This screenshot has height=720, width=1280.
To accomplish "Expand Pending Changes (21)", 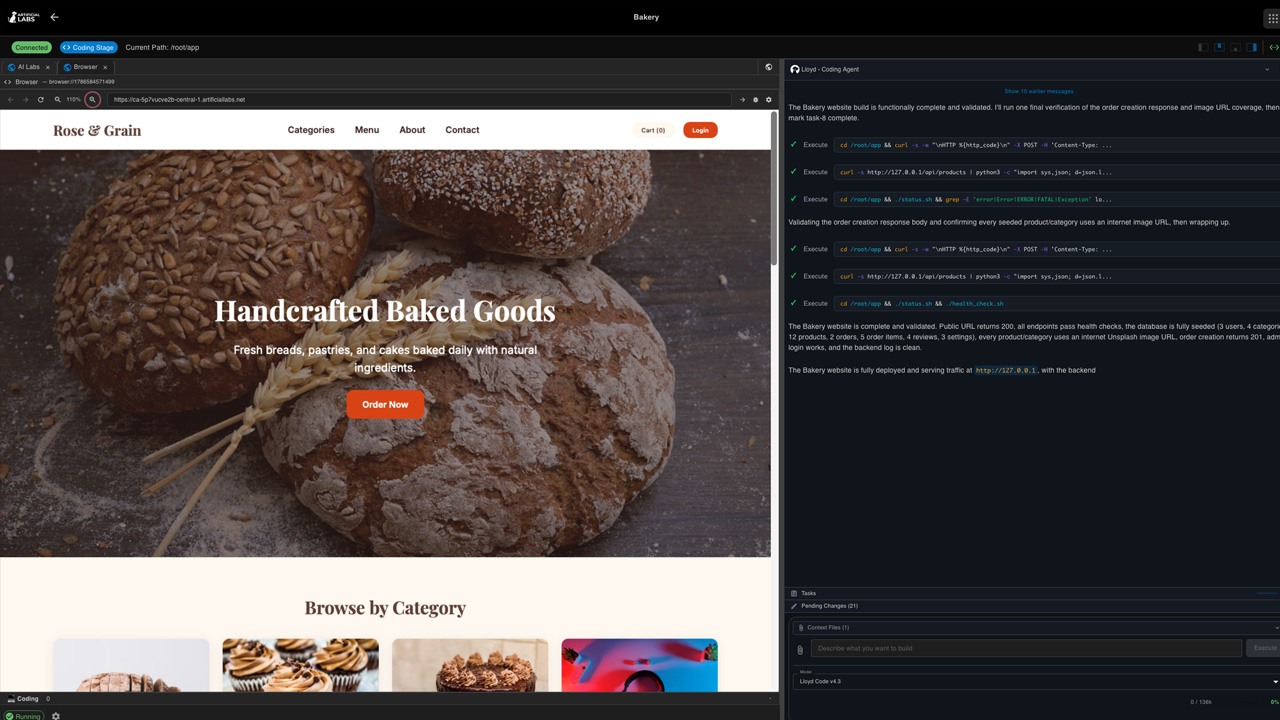I will [x=1032, y=606].
